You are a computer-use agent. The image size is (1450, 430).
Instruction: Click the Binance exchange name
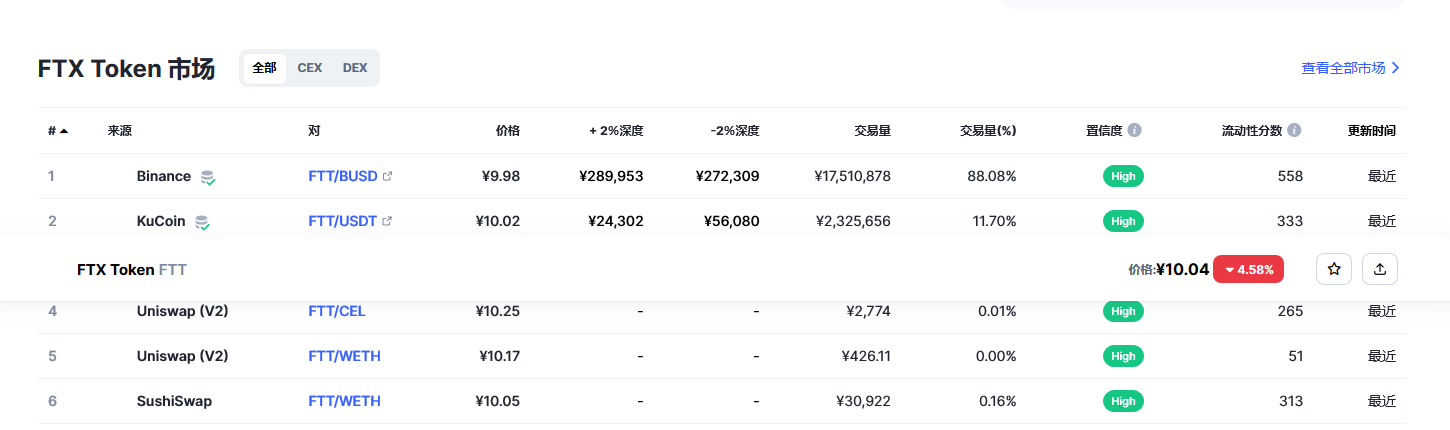(x=163, y=176)
